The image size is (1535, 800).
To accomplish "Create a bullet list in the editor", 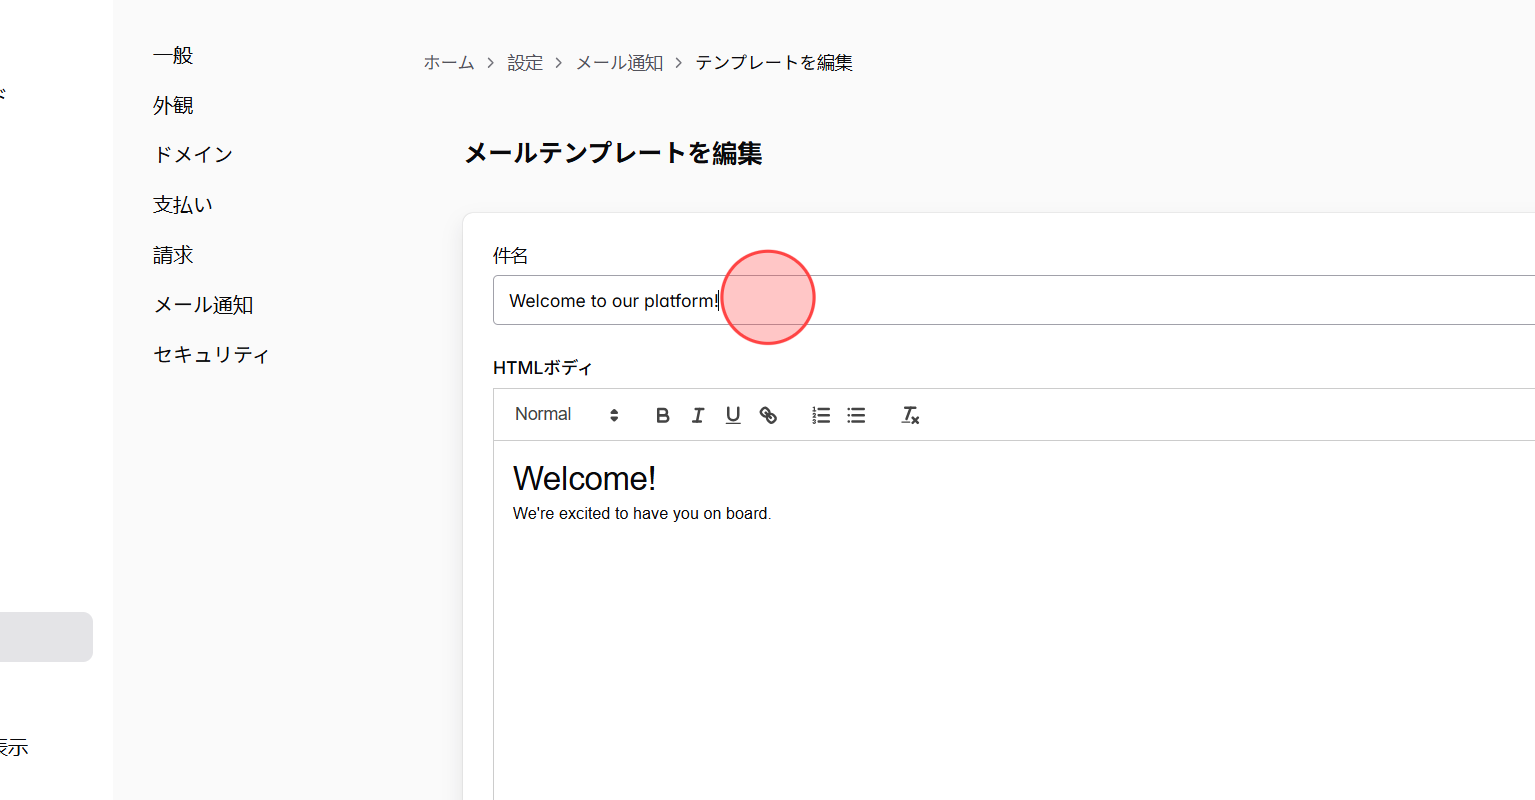I will tap(855, 414).
